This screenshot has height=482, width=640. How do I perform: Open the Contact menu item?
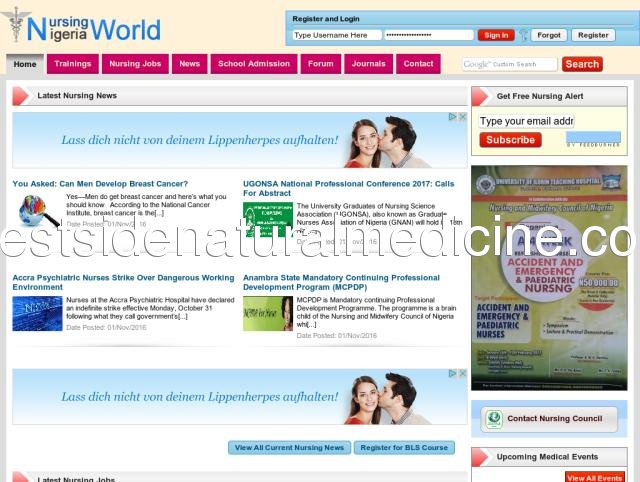(x=418, y=64)
